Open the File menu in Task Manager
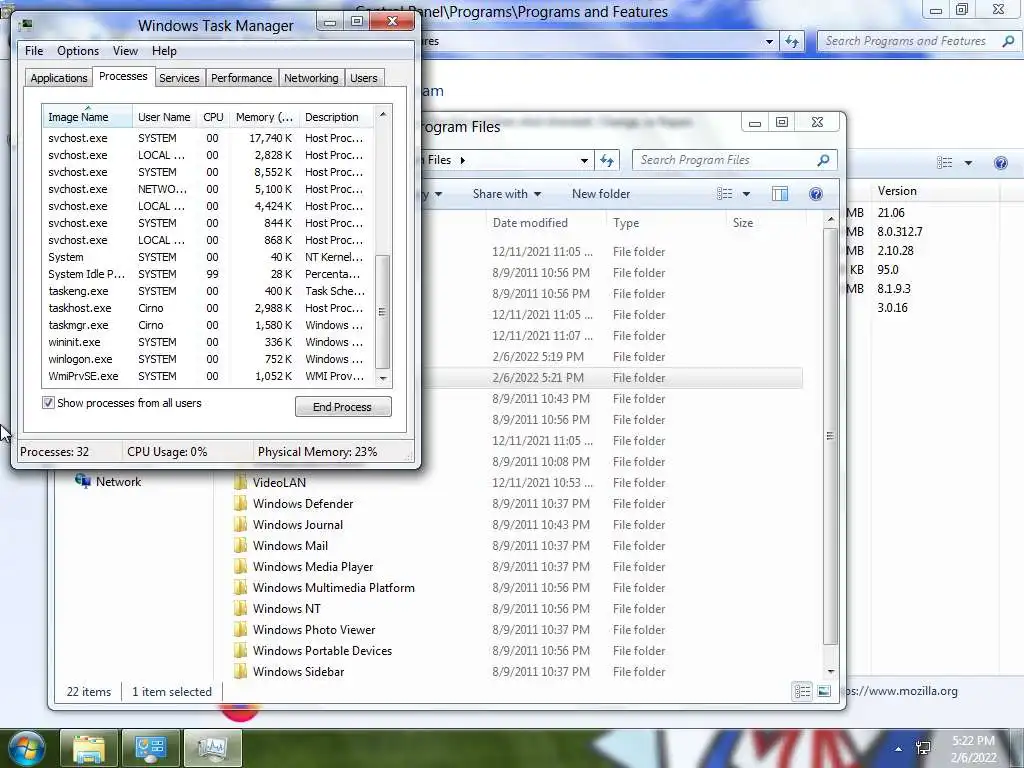Screen dimensions: 1024x768 pos(34,51)
